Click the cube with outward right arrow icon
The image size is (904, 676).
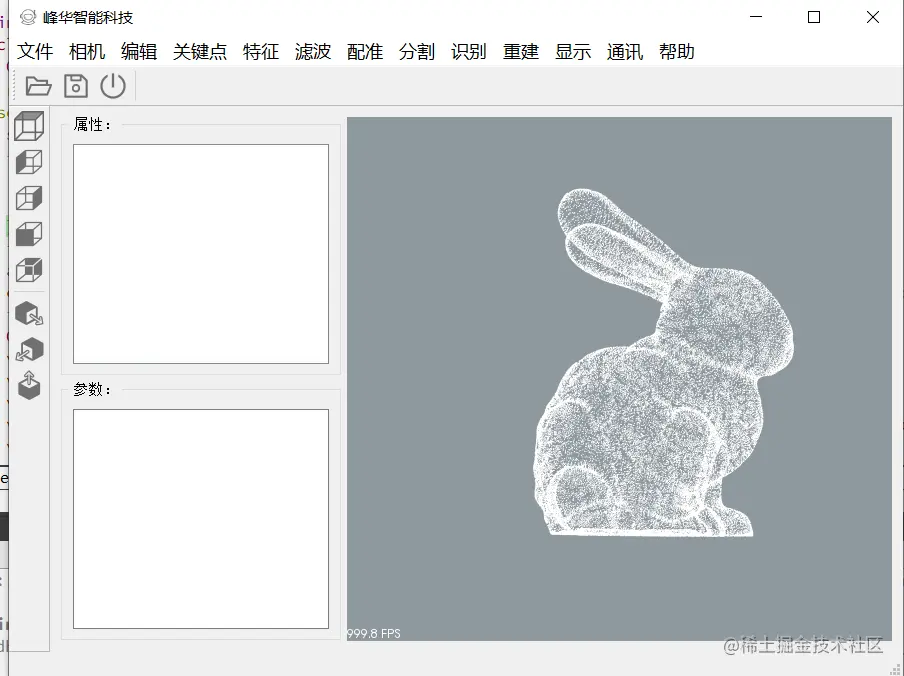click(x=29, y=314)
